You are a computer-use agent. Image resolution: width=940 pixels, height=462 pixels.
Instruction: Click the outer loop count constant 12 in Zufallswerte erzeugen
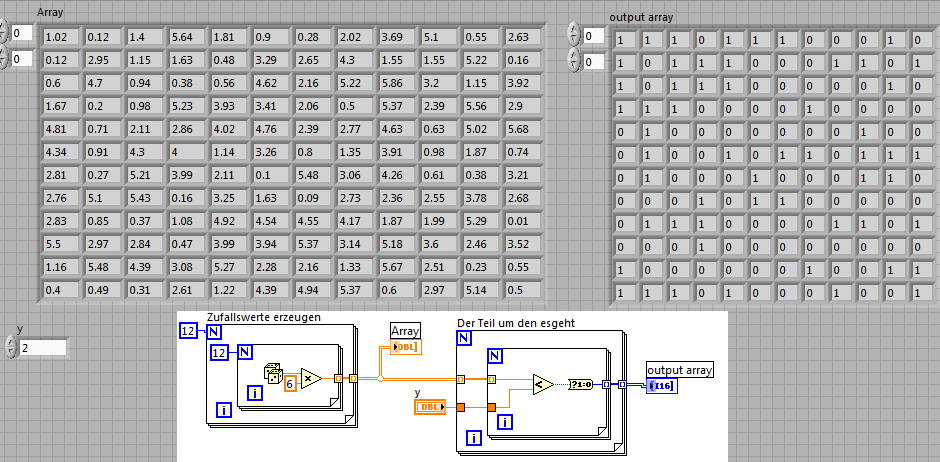click(x=188, y=331)
